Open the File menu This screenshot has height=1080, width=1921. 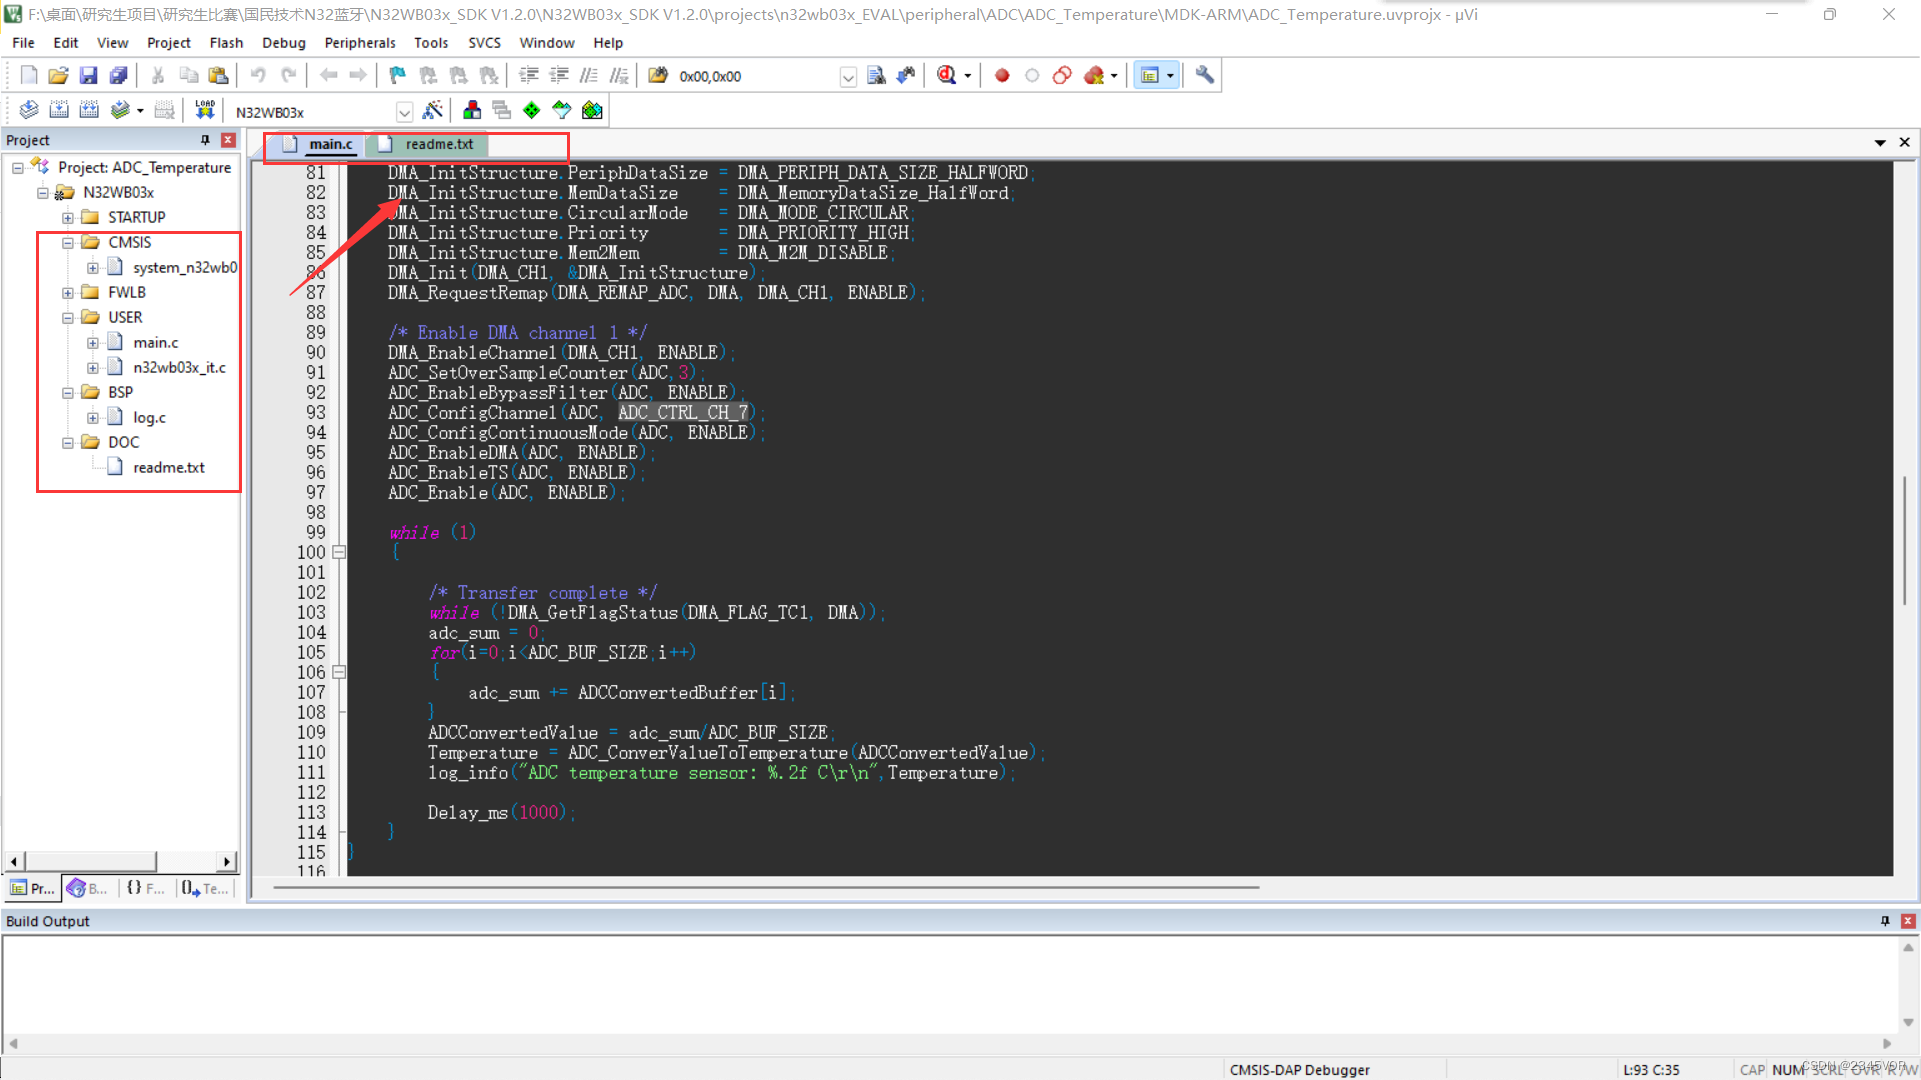coord(23,43)
